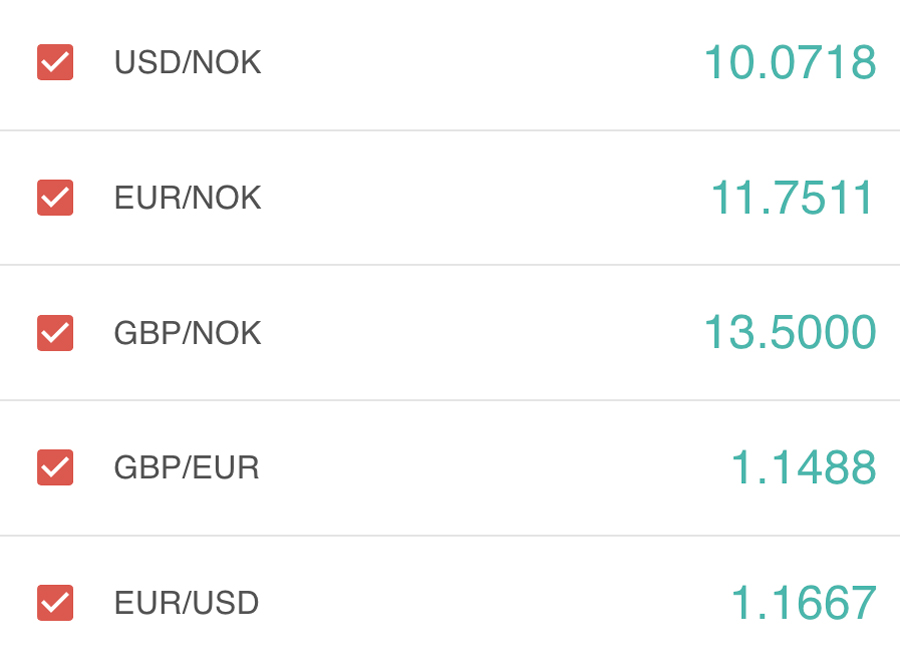Click blank space in the EUR/USD row
Viewport: 900px width, 658px height.
[480, 603]
